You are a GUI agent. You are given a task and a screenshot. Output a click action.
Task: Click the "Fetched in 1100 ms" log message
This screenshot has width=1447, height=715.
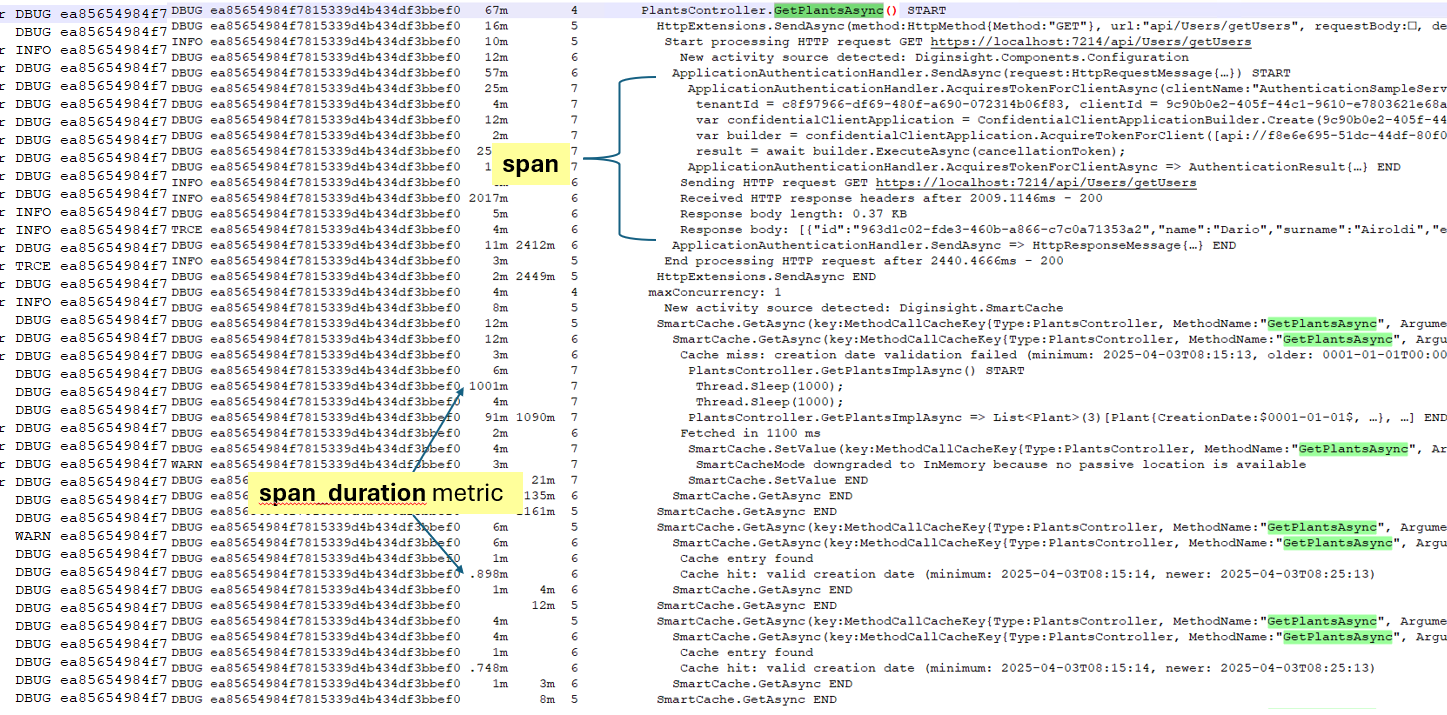point(750,433)
